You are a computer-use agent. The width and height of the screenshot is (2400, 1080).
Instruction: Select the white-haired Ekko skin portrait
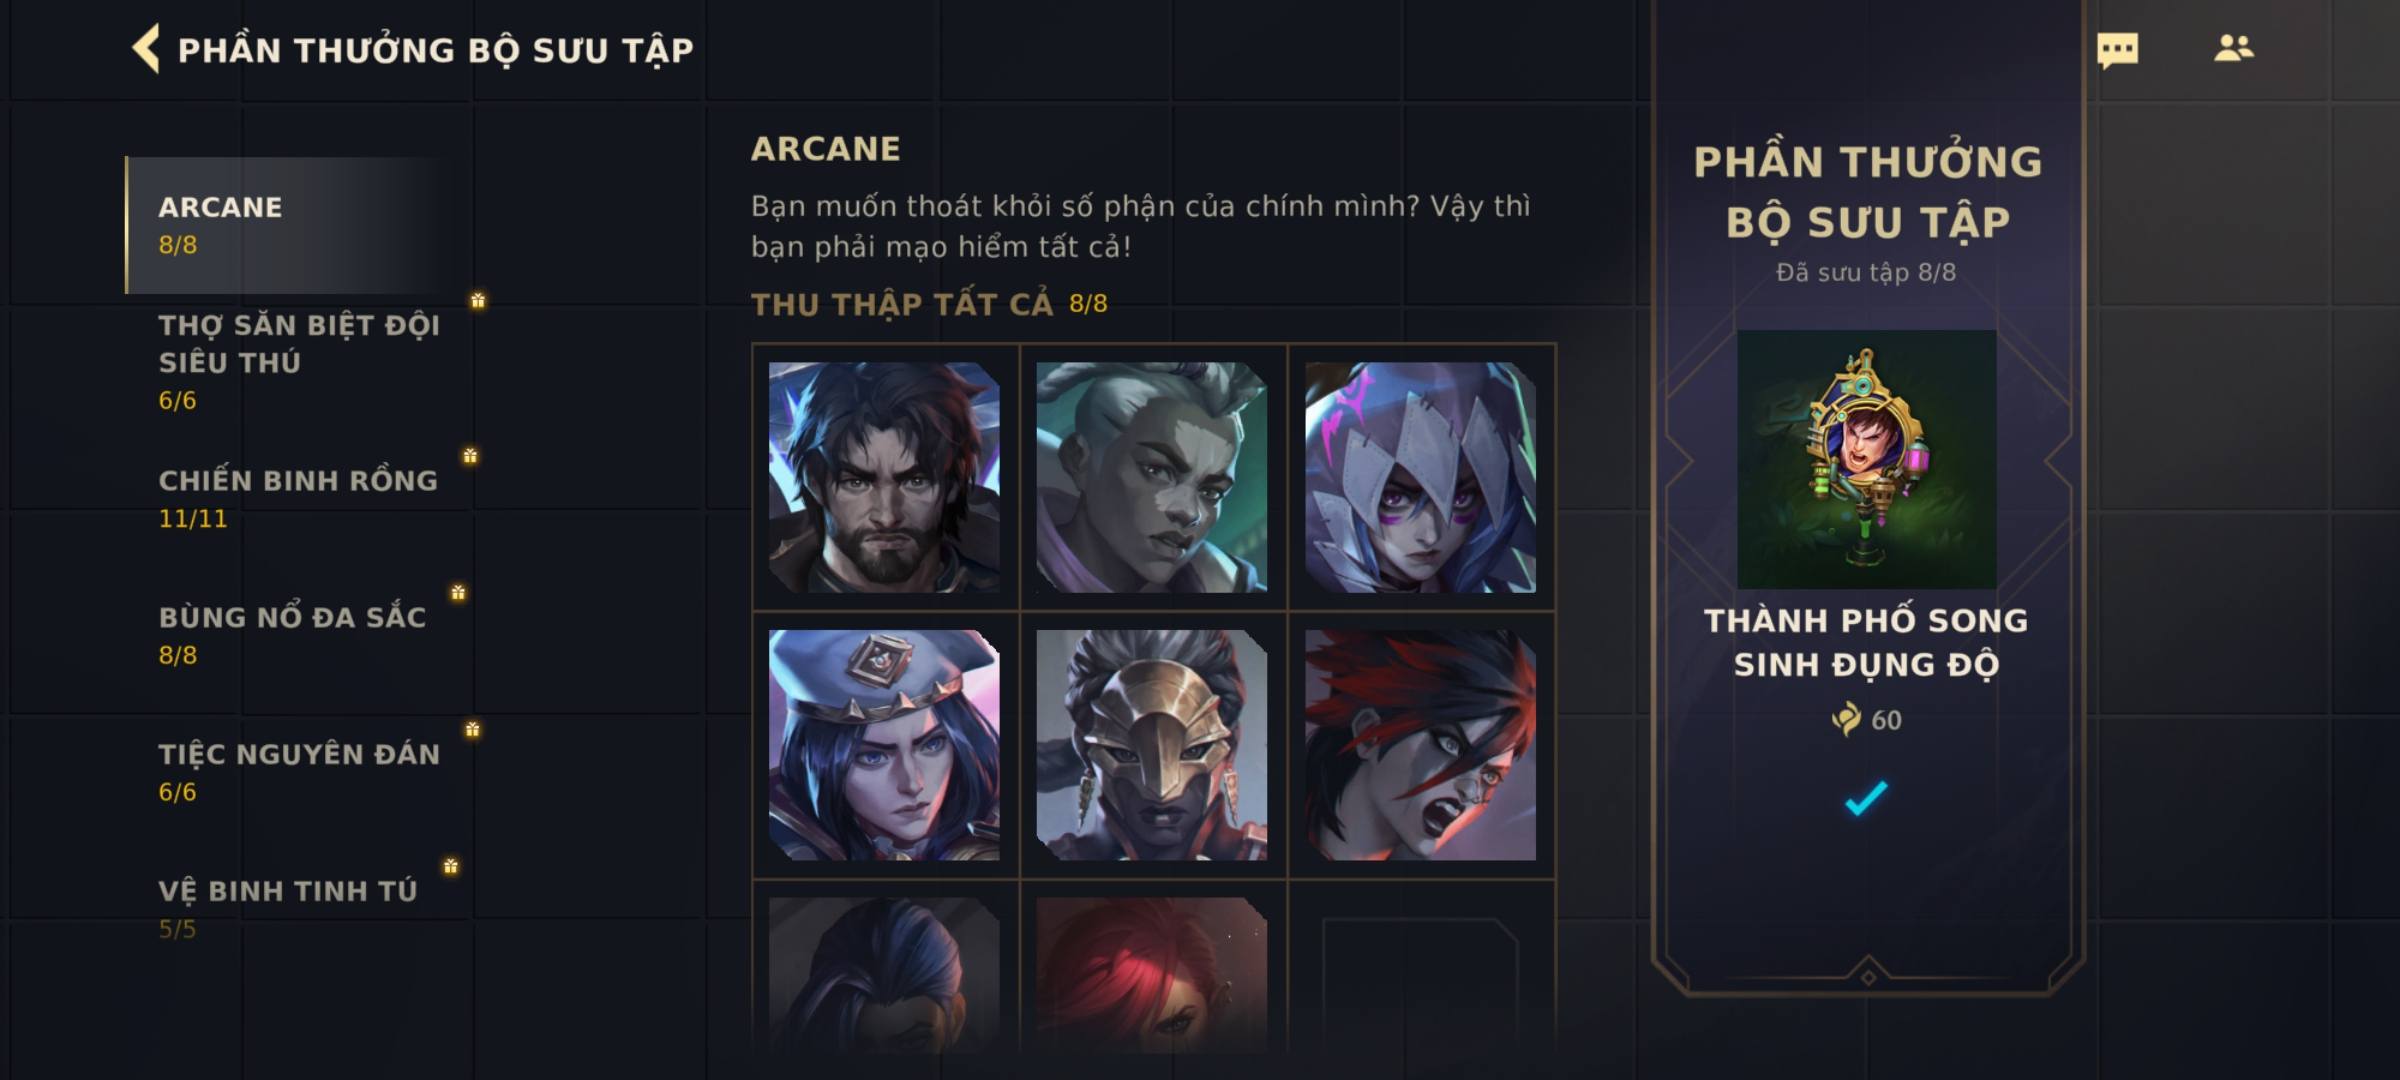1152,477
